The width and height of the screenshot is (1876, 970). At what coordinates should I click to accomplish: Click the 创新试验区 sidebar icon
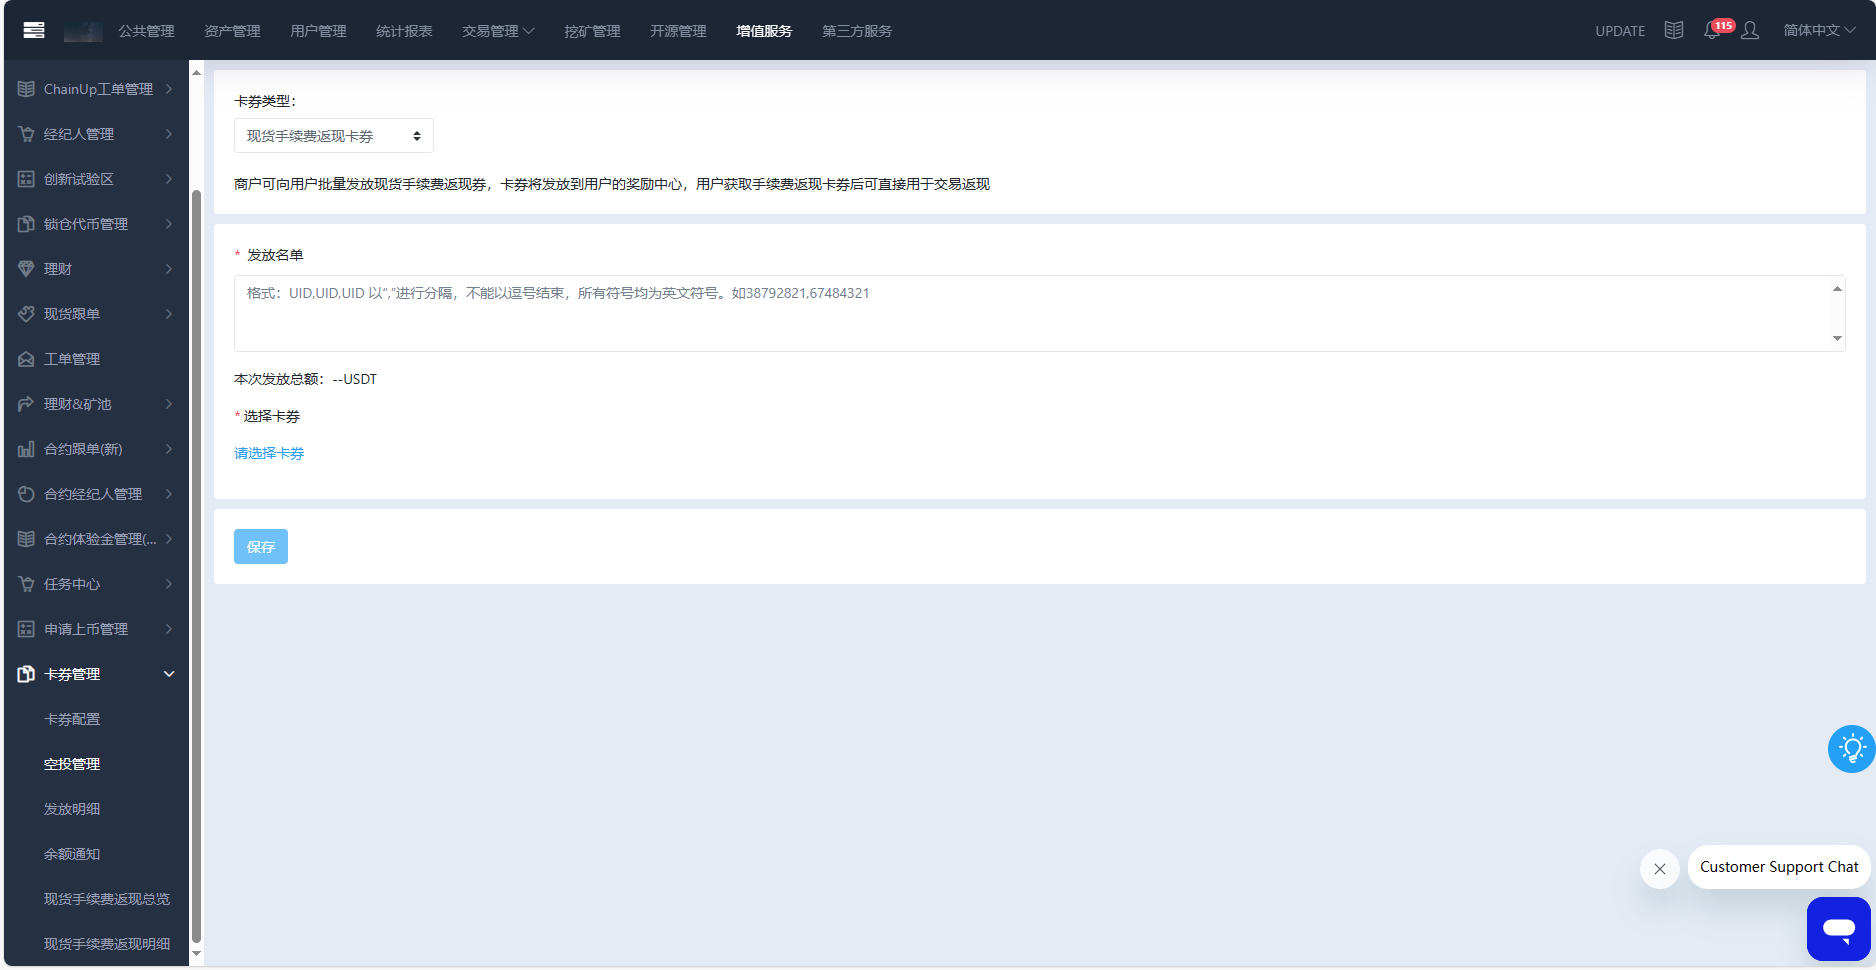click(x=26, y=179)
